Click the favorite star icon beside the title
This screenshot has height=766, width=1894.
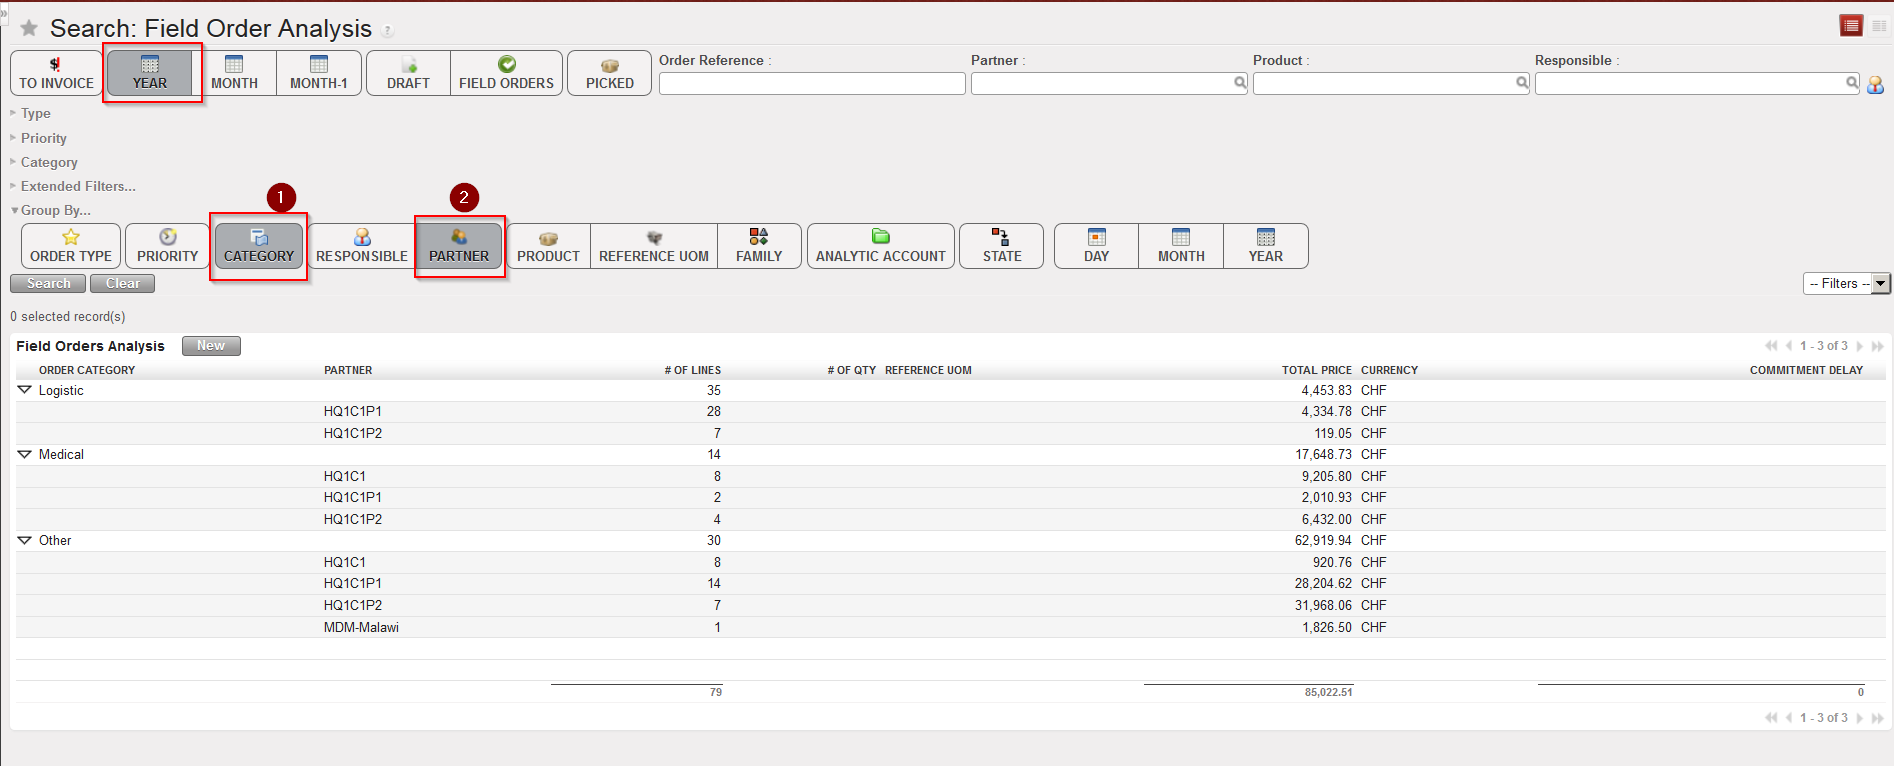coord(29,28)
